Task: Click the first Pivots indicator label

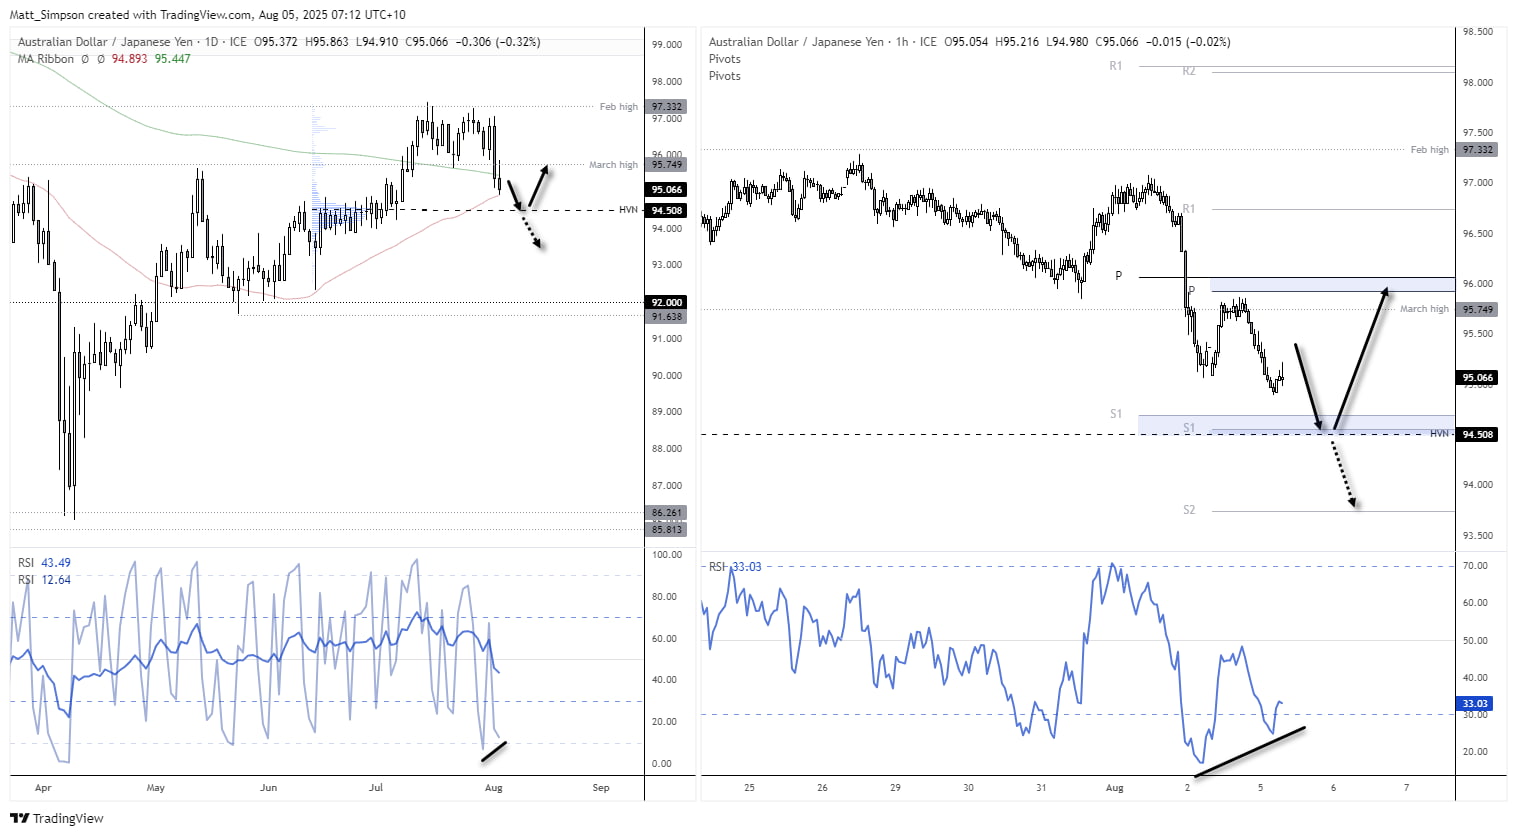Action: point(723,59)
